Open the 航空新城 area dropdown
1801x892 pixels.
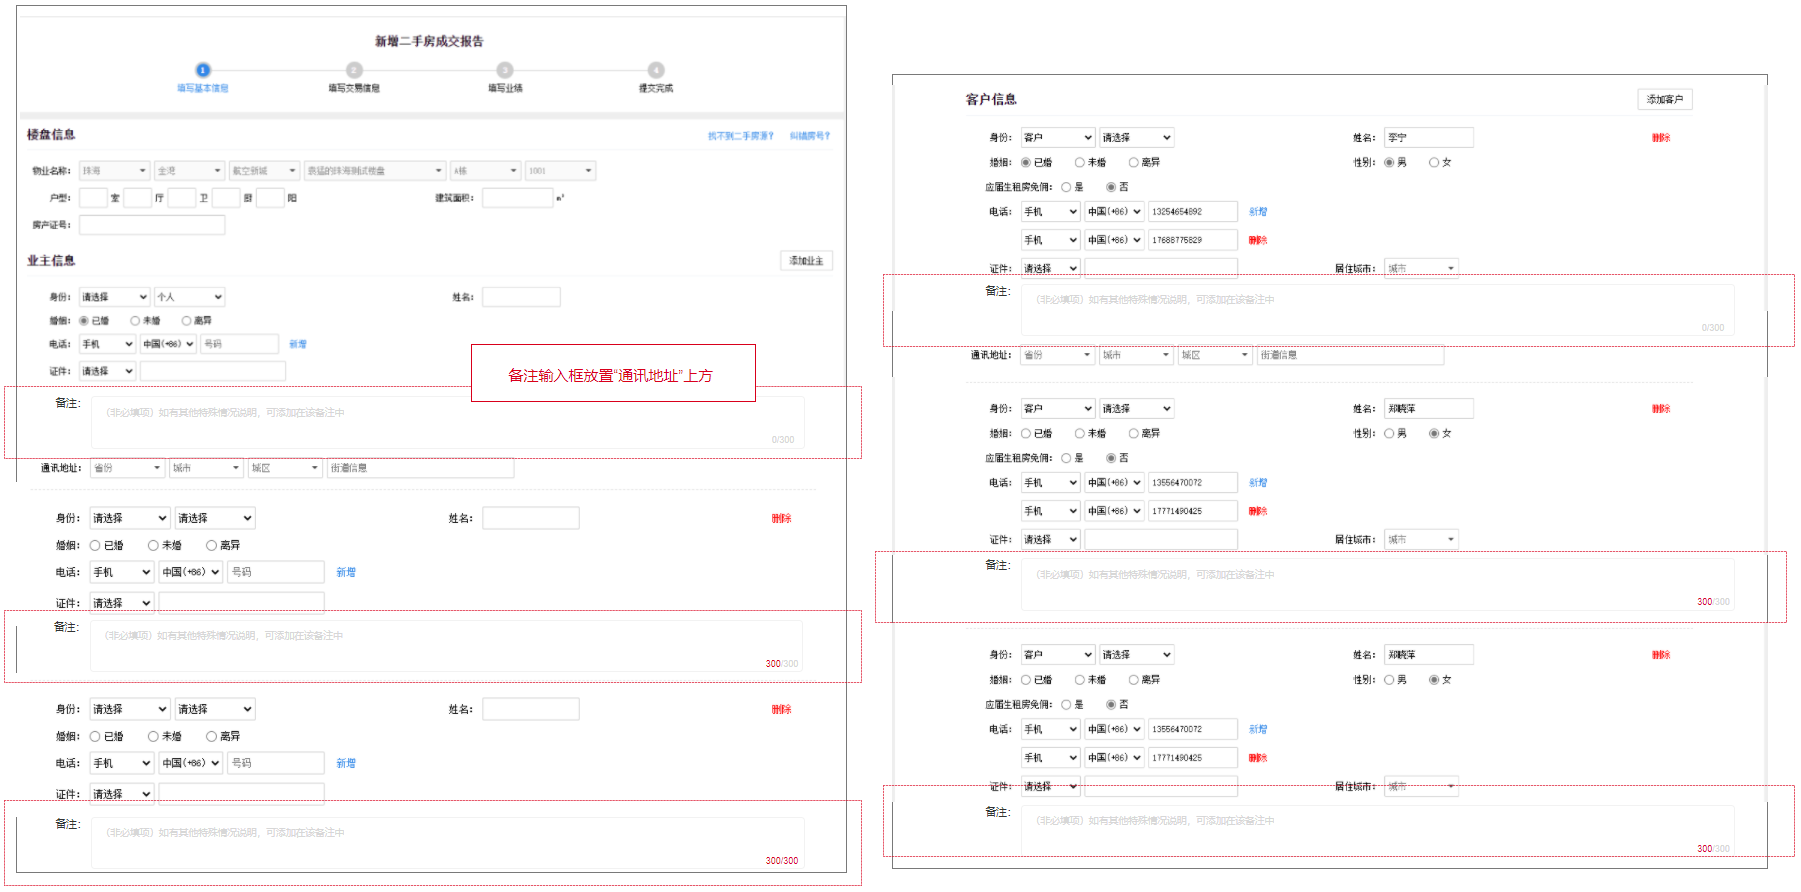tap(264, 171)
